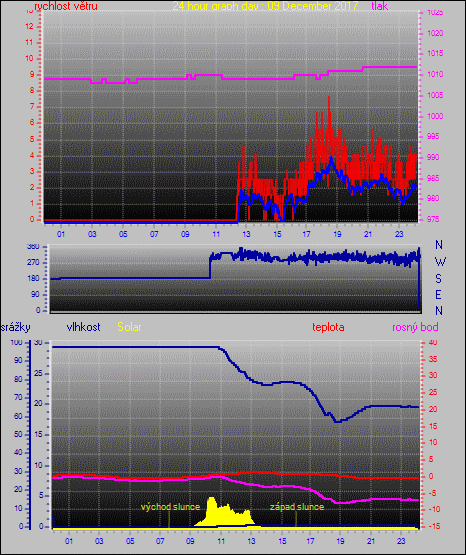
Task: Click the 270 degree wind direction tick
Action: pyautogui.click(x=33, y=262)
